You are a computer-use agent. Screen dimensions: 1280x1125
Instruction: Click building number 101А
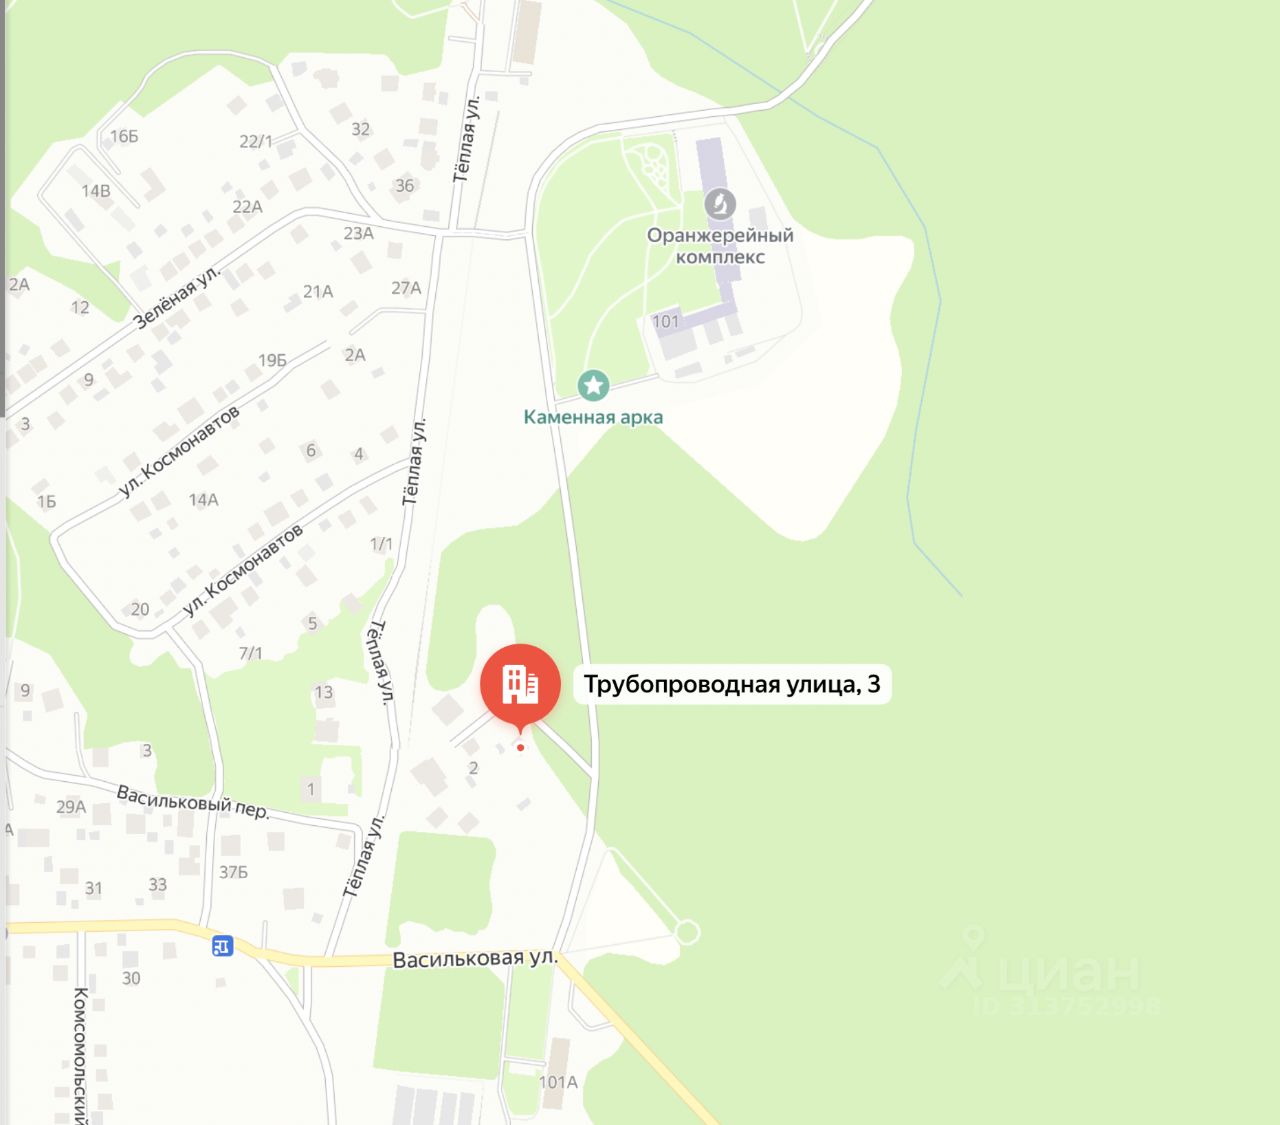[558, 1082]
